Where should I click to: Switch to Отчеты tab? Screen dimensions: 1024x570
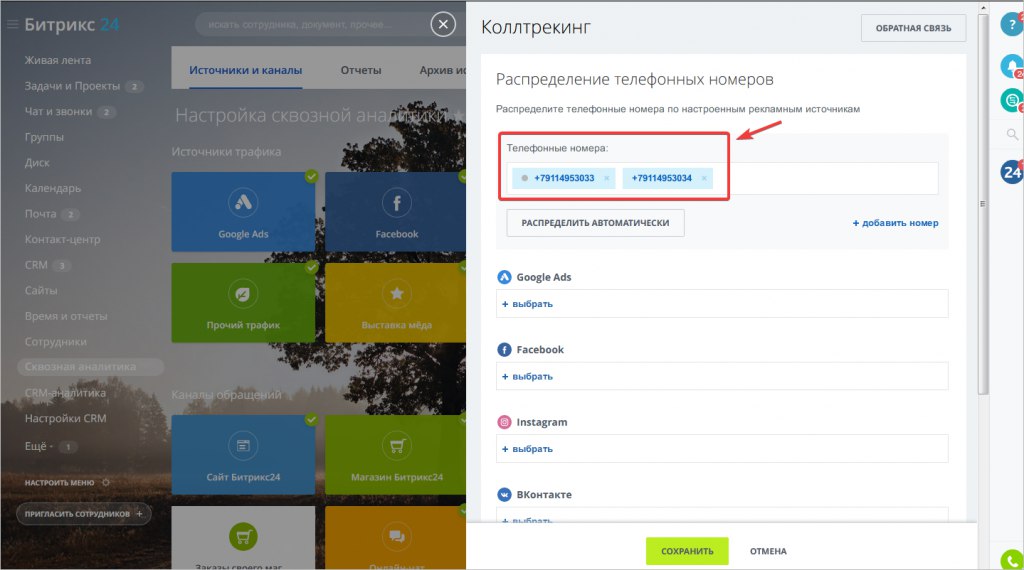[x=360, y=70]
